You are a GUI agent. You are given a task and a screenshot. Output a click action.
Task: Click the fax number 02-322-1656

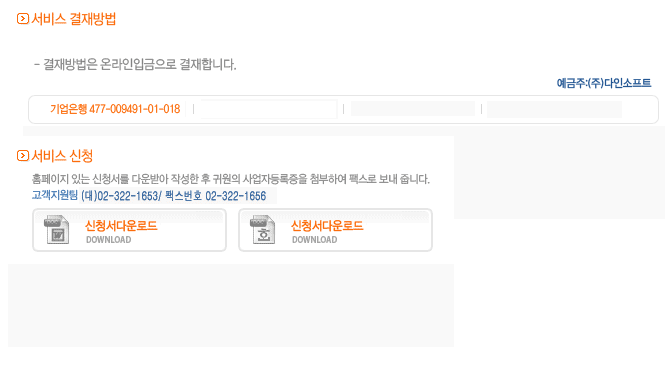236,196
